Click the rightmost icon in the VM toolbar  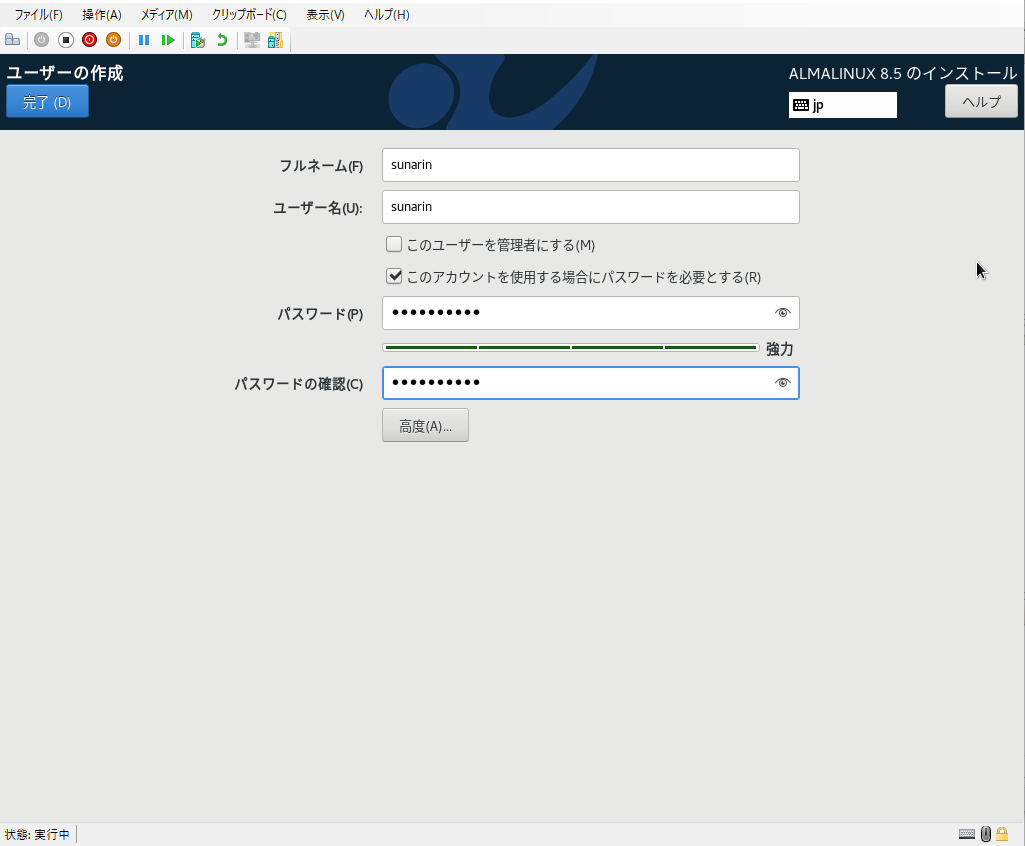point(275,40)
